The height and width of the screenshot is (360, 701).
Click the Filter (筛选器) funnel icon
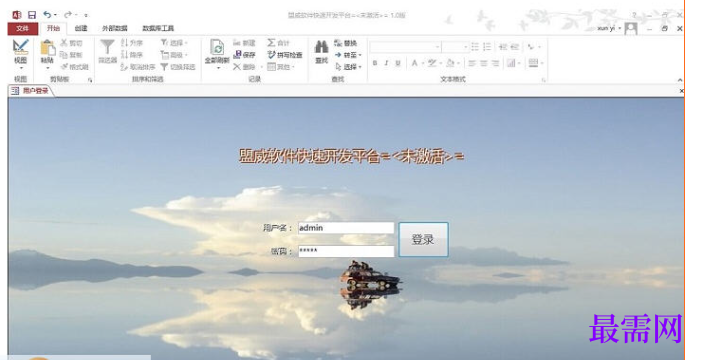point(107,47)
